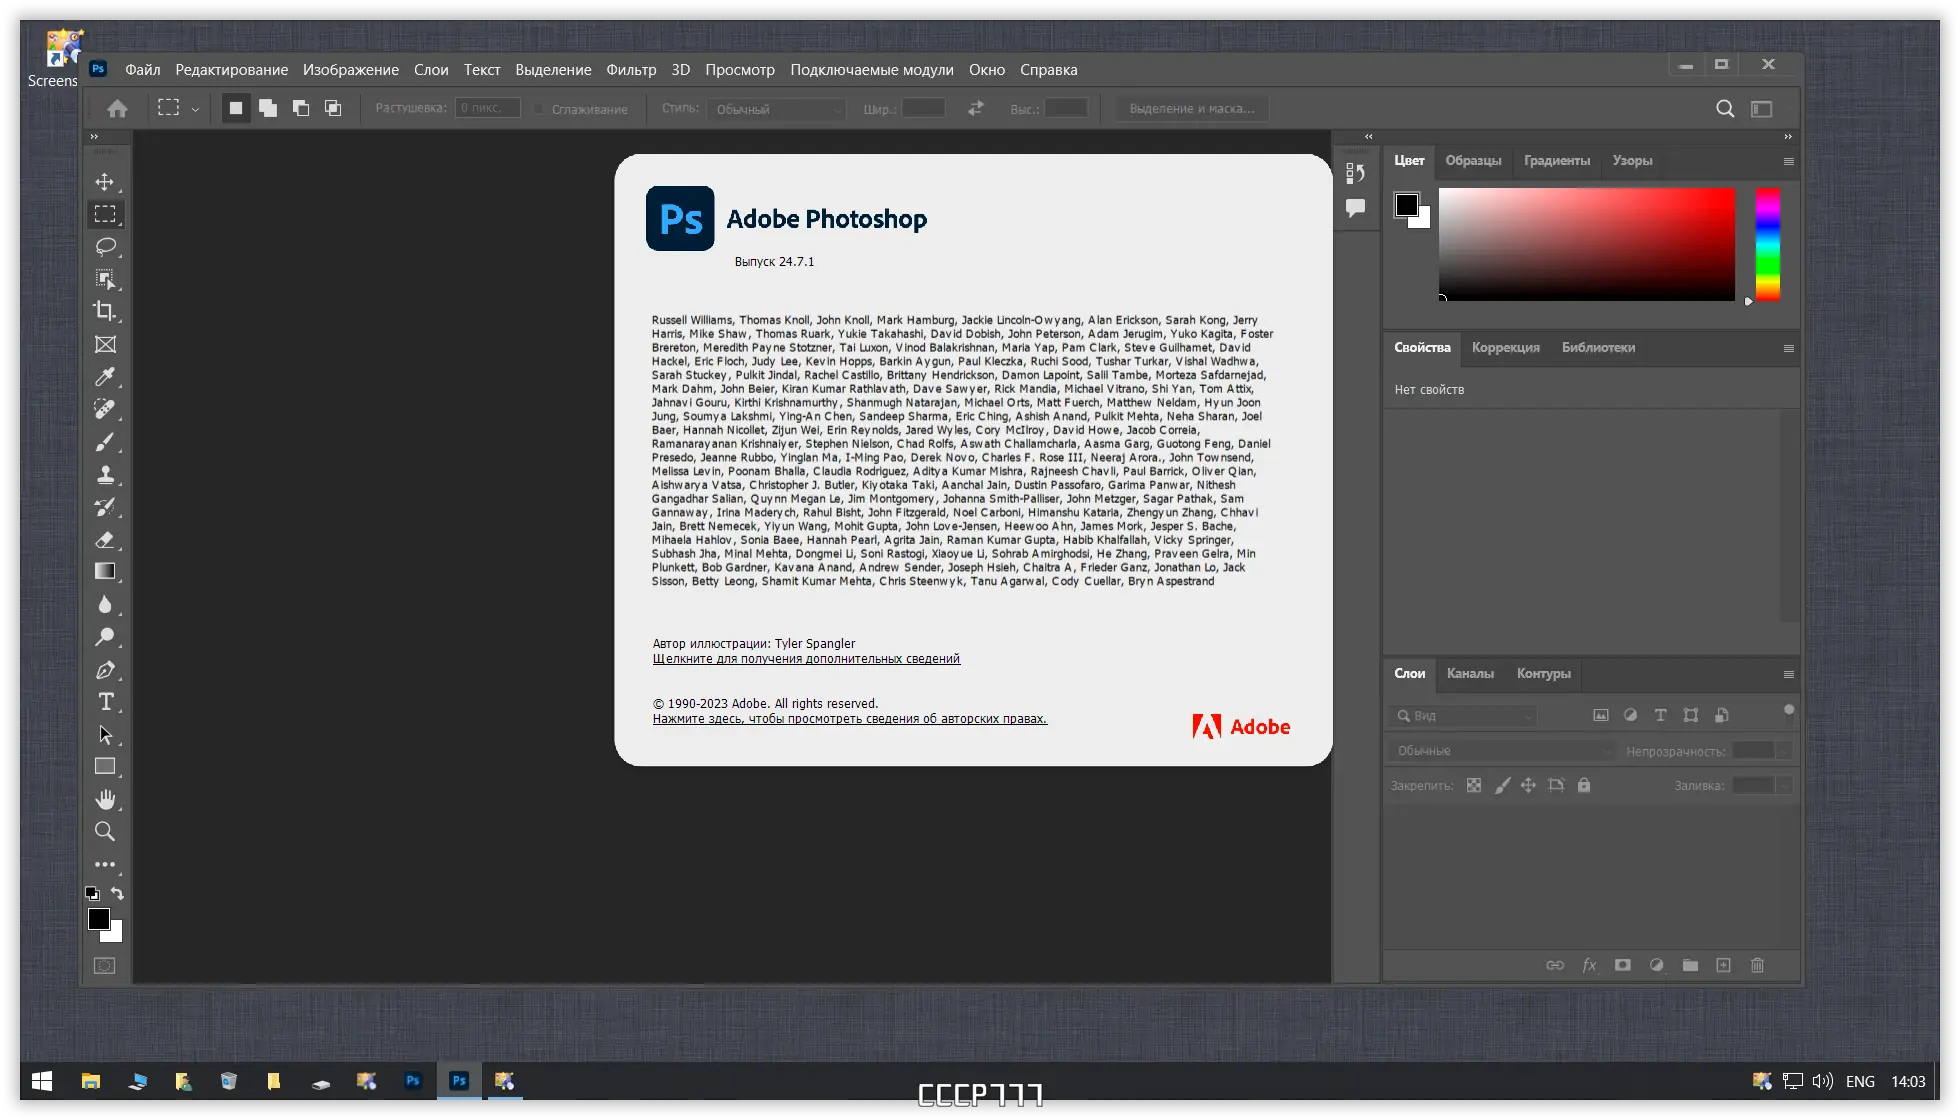Toggle the Сглаживание checkbox
The image size is (1960, 1120).
pos(540,109)
